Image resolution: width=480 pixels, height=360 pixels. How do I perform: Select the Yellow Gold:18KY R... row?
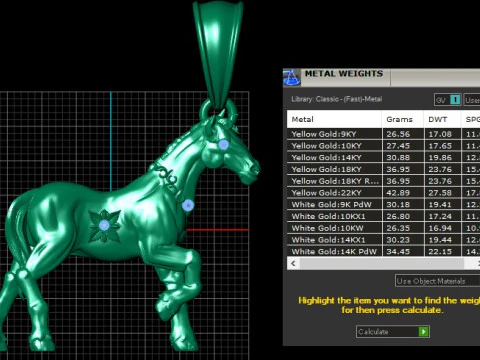(x=383, y=181)
